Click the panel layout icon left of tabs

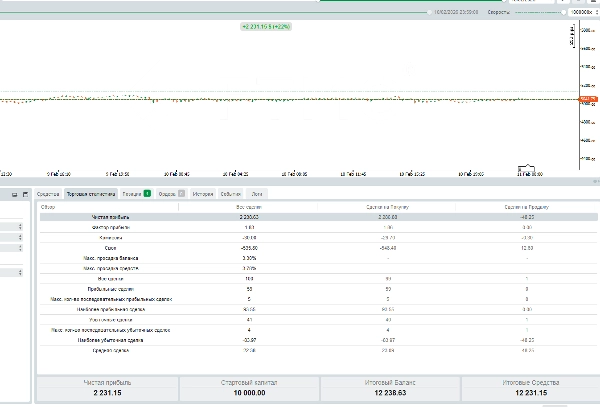tap(13, 193)
